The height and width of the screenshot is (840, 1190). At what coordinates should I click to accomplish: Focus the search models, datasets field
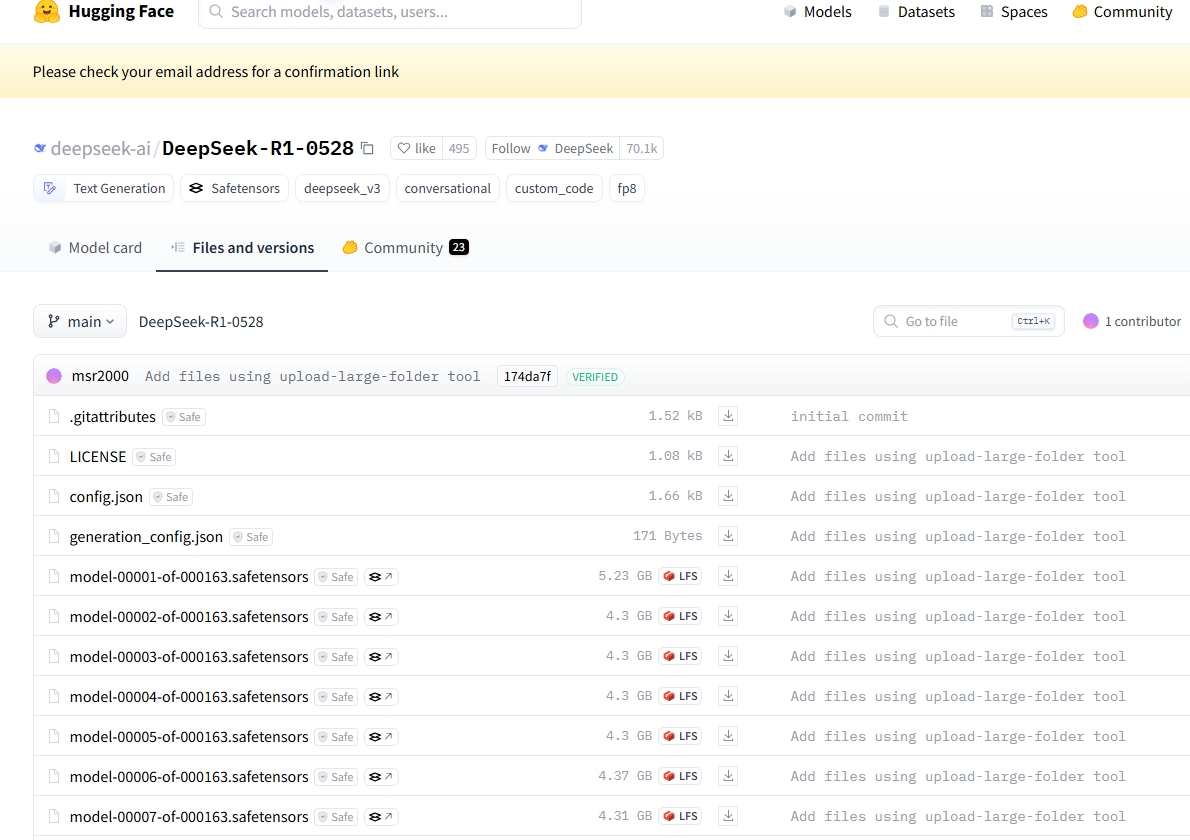pyautogui.click(x=389, y=12)
